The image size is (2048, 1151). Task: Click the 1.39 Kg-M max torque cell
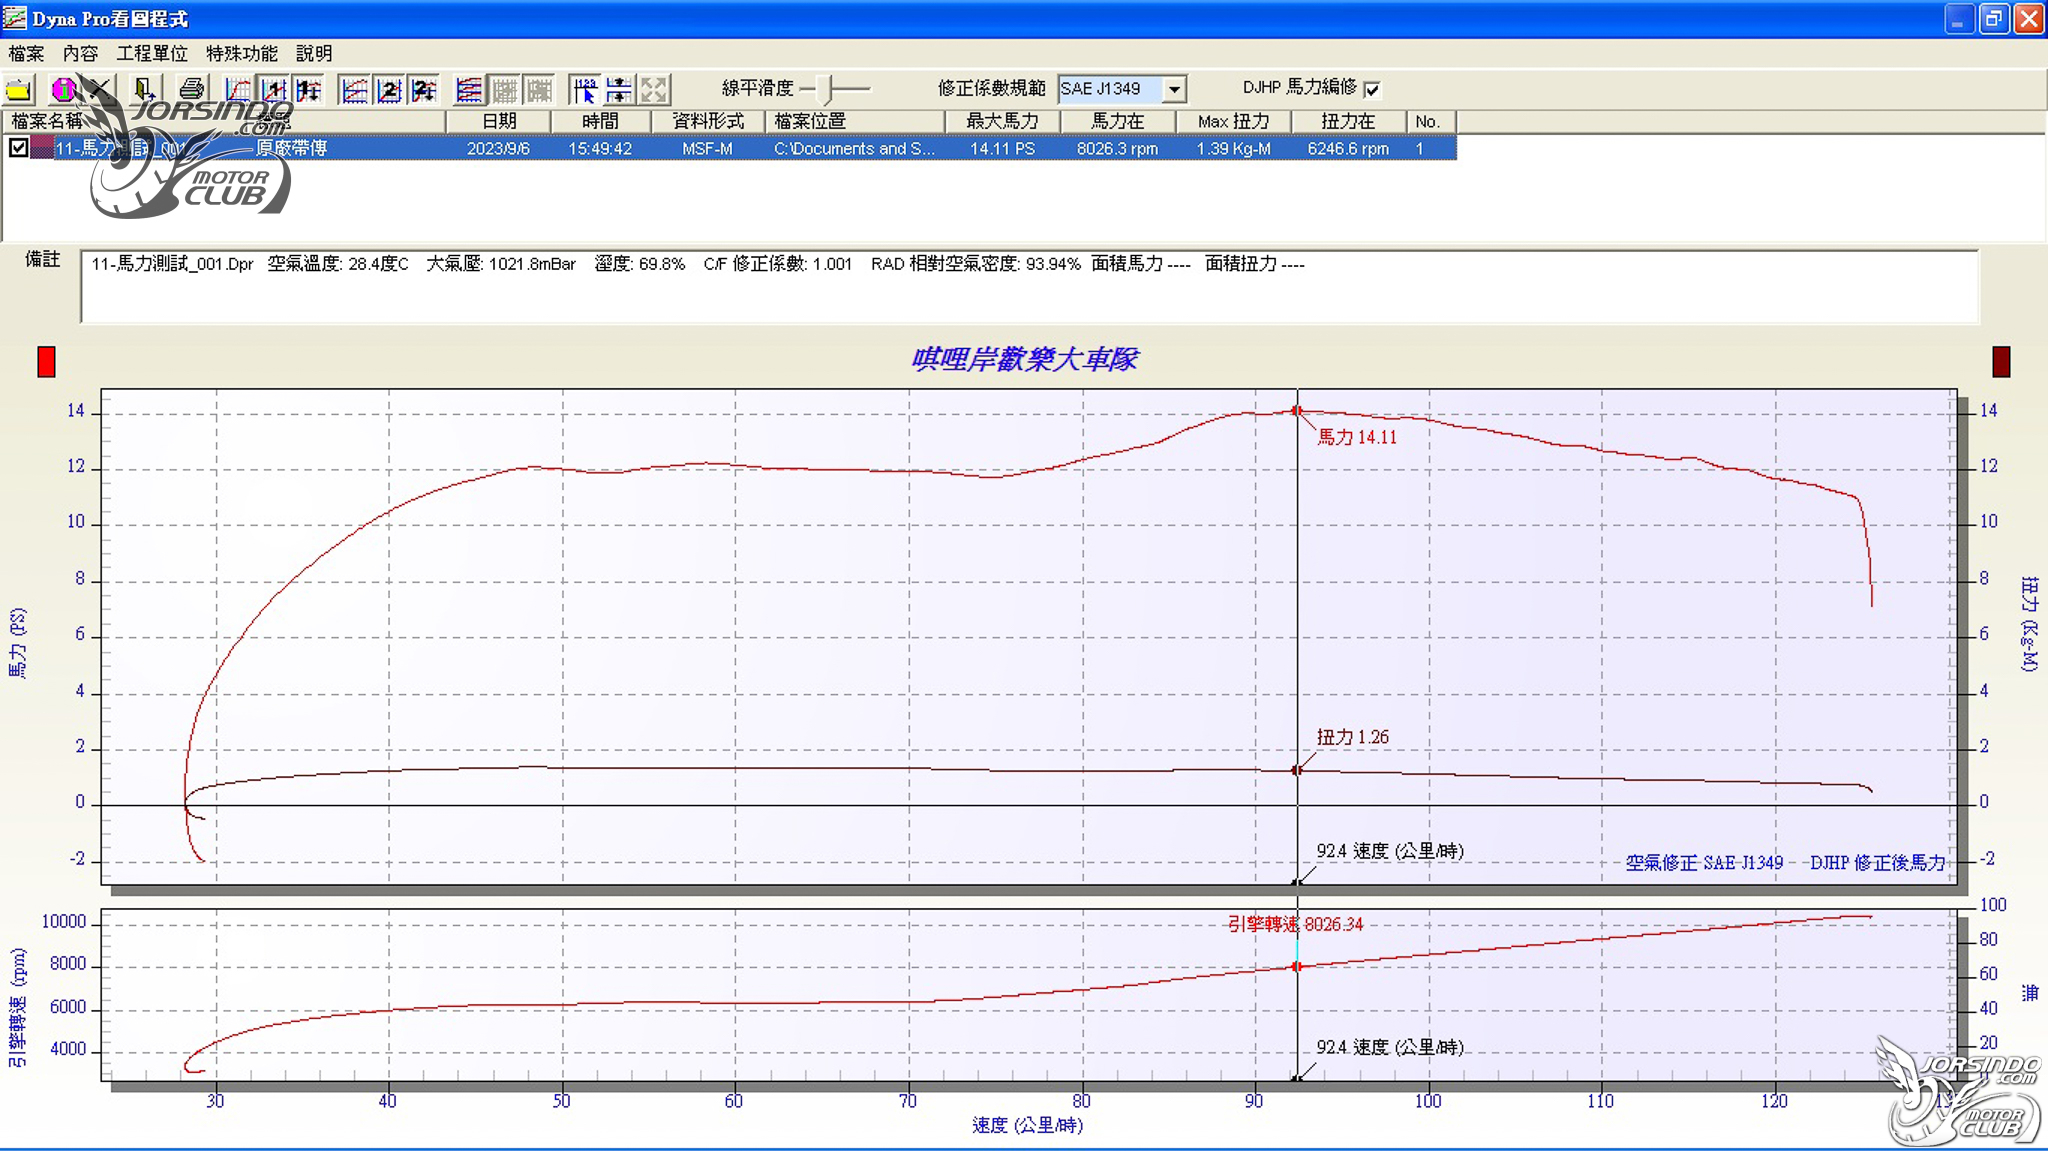pyautogui.click(x=1234, y=148)
